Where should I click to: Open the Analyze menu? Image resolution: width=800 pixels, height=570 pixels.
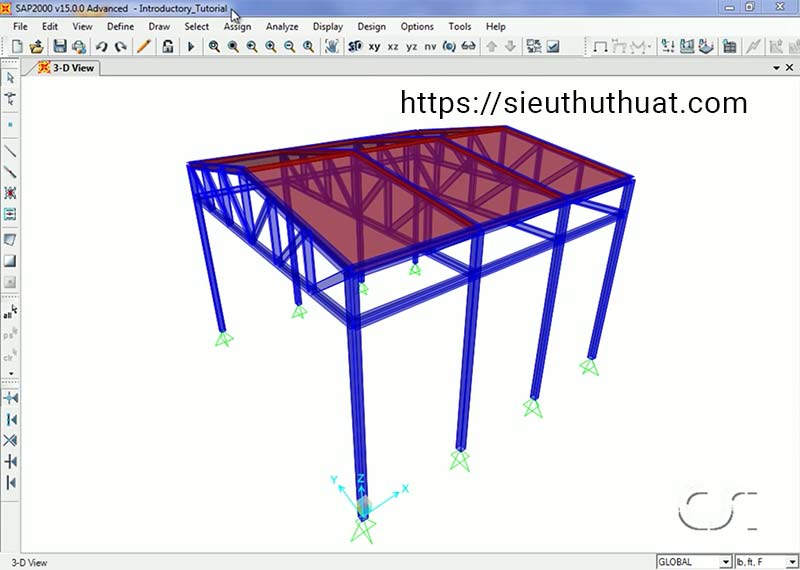pyautogui.click(x=282, y=27)
